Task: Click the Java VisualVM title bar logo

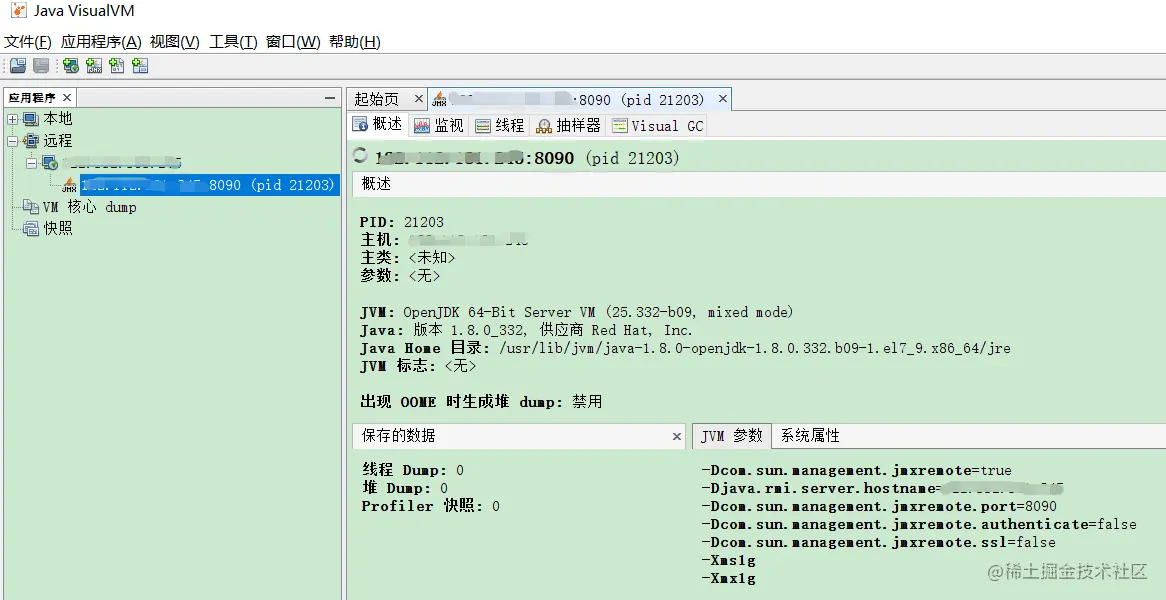Action: [x=18, y=11]
